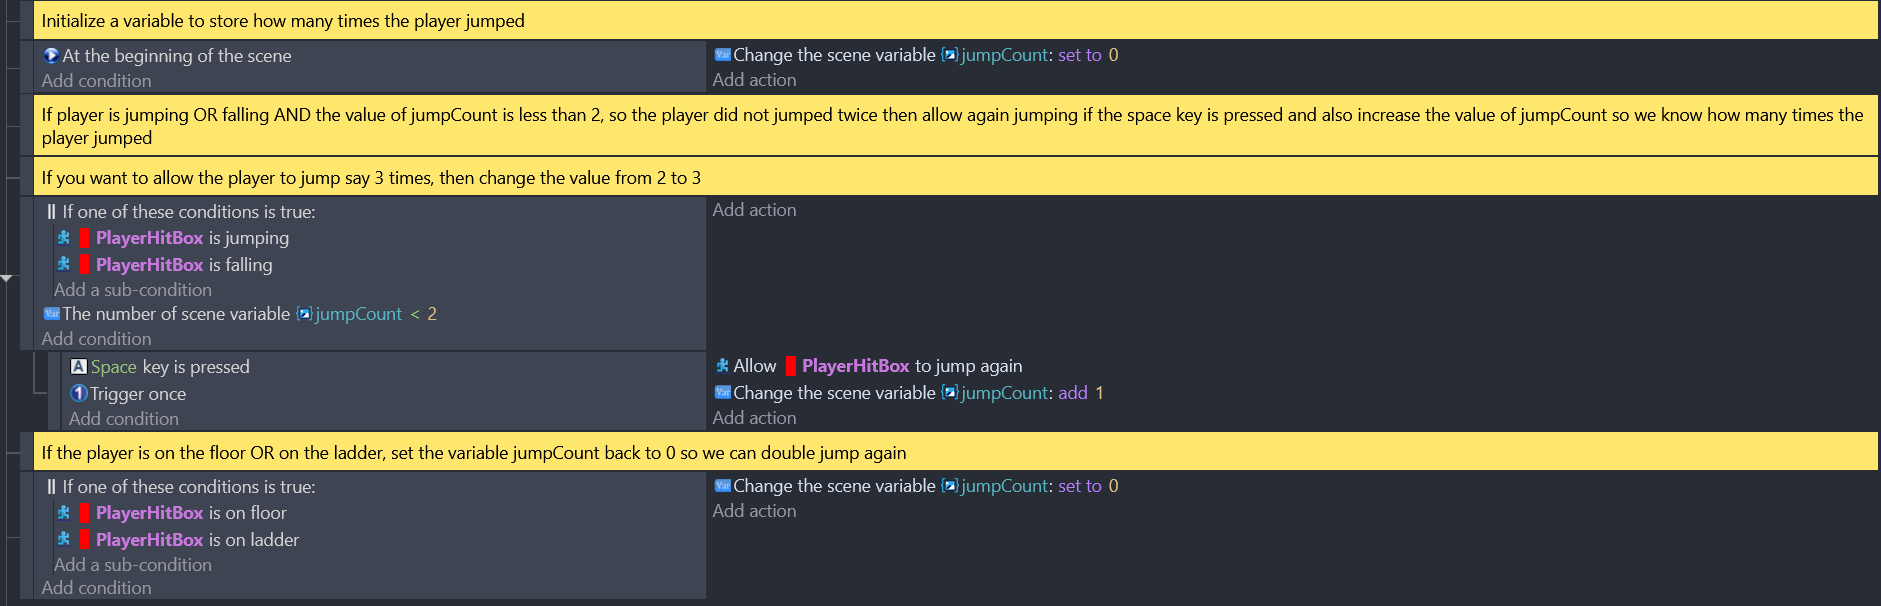
Task: Click the Space key keyboard icon
Action: click(79, 367)
